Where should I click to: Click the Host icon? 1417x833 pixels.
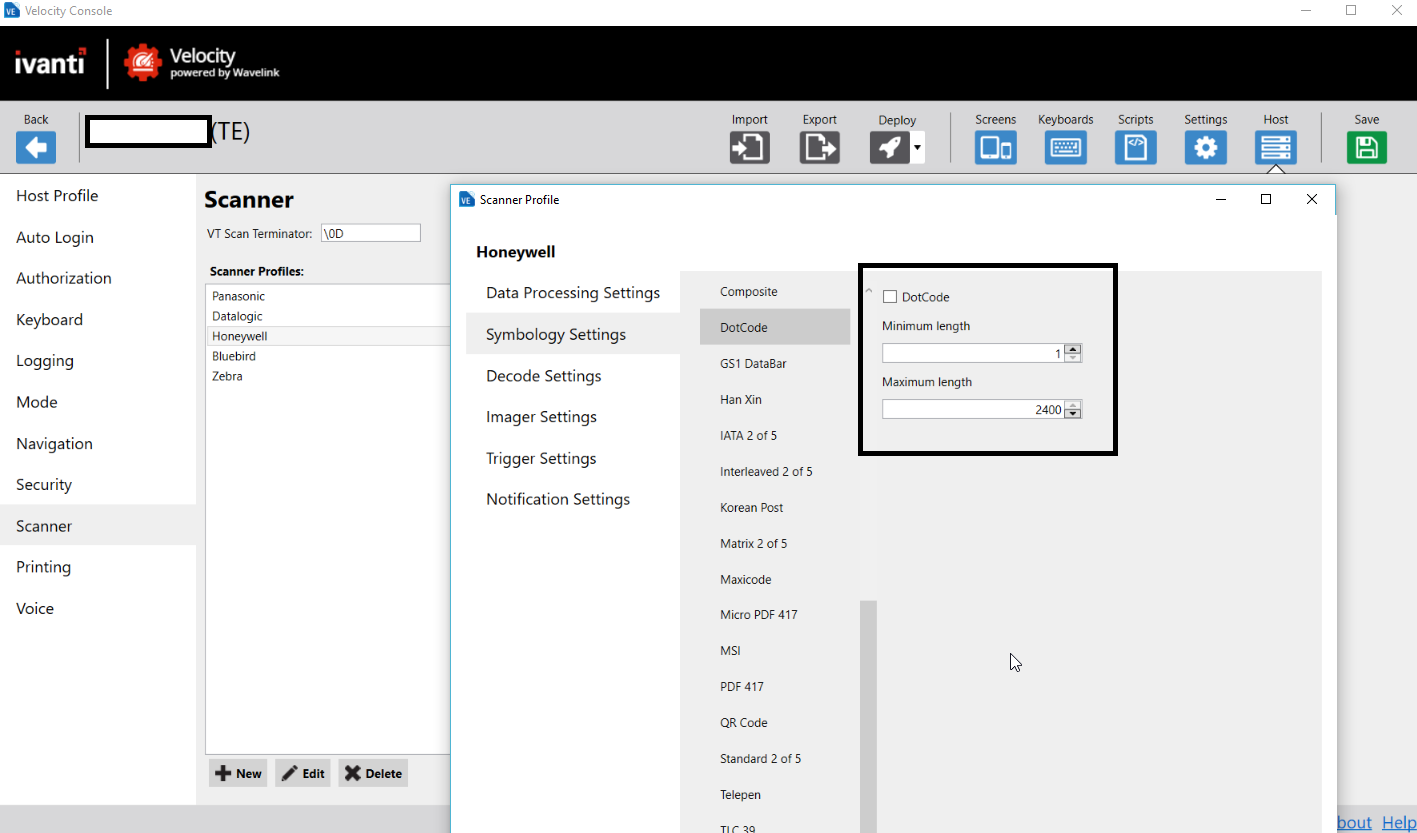(x=1275, y=147)
